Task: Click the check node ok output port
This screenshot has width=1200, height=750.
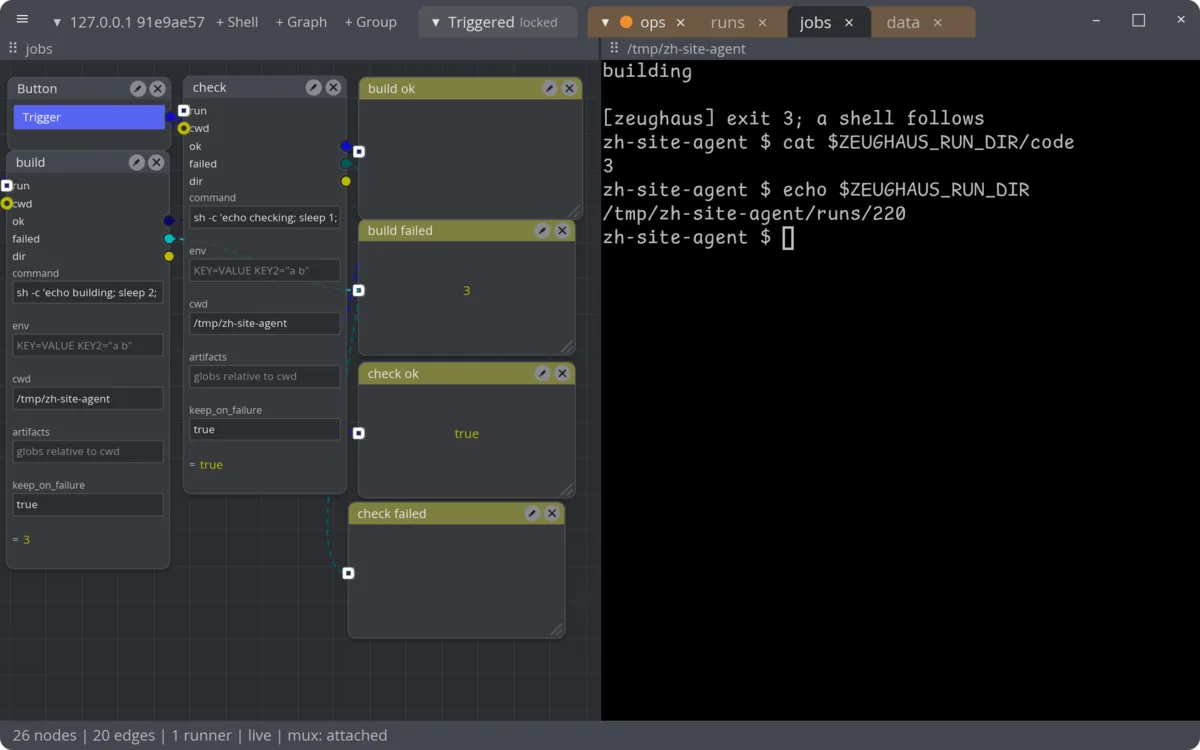Action: coord(346,146)
